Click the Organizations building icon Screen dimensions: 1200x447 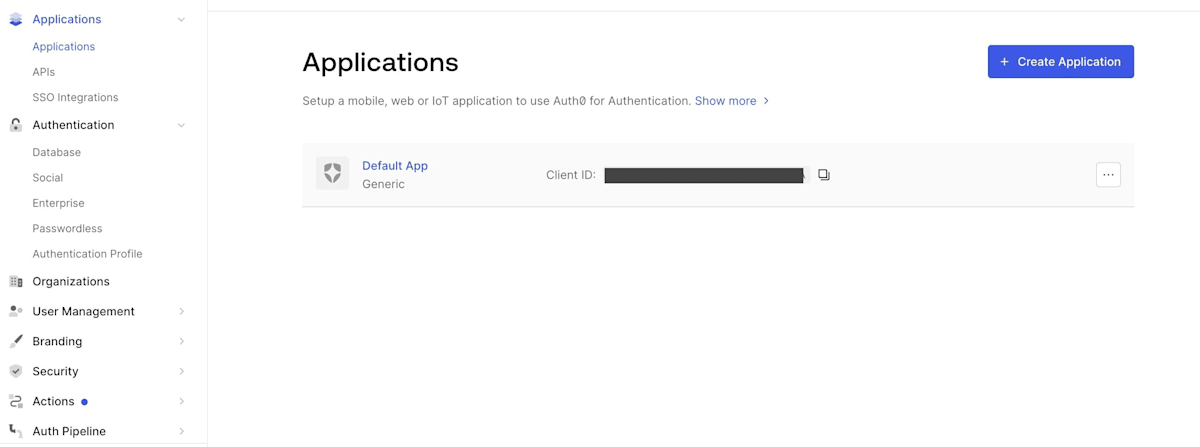(15, 281)
